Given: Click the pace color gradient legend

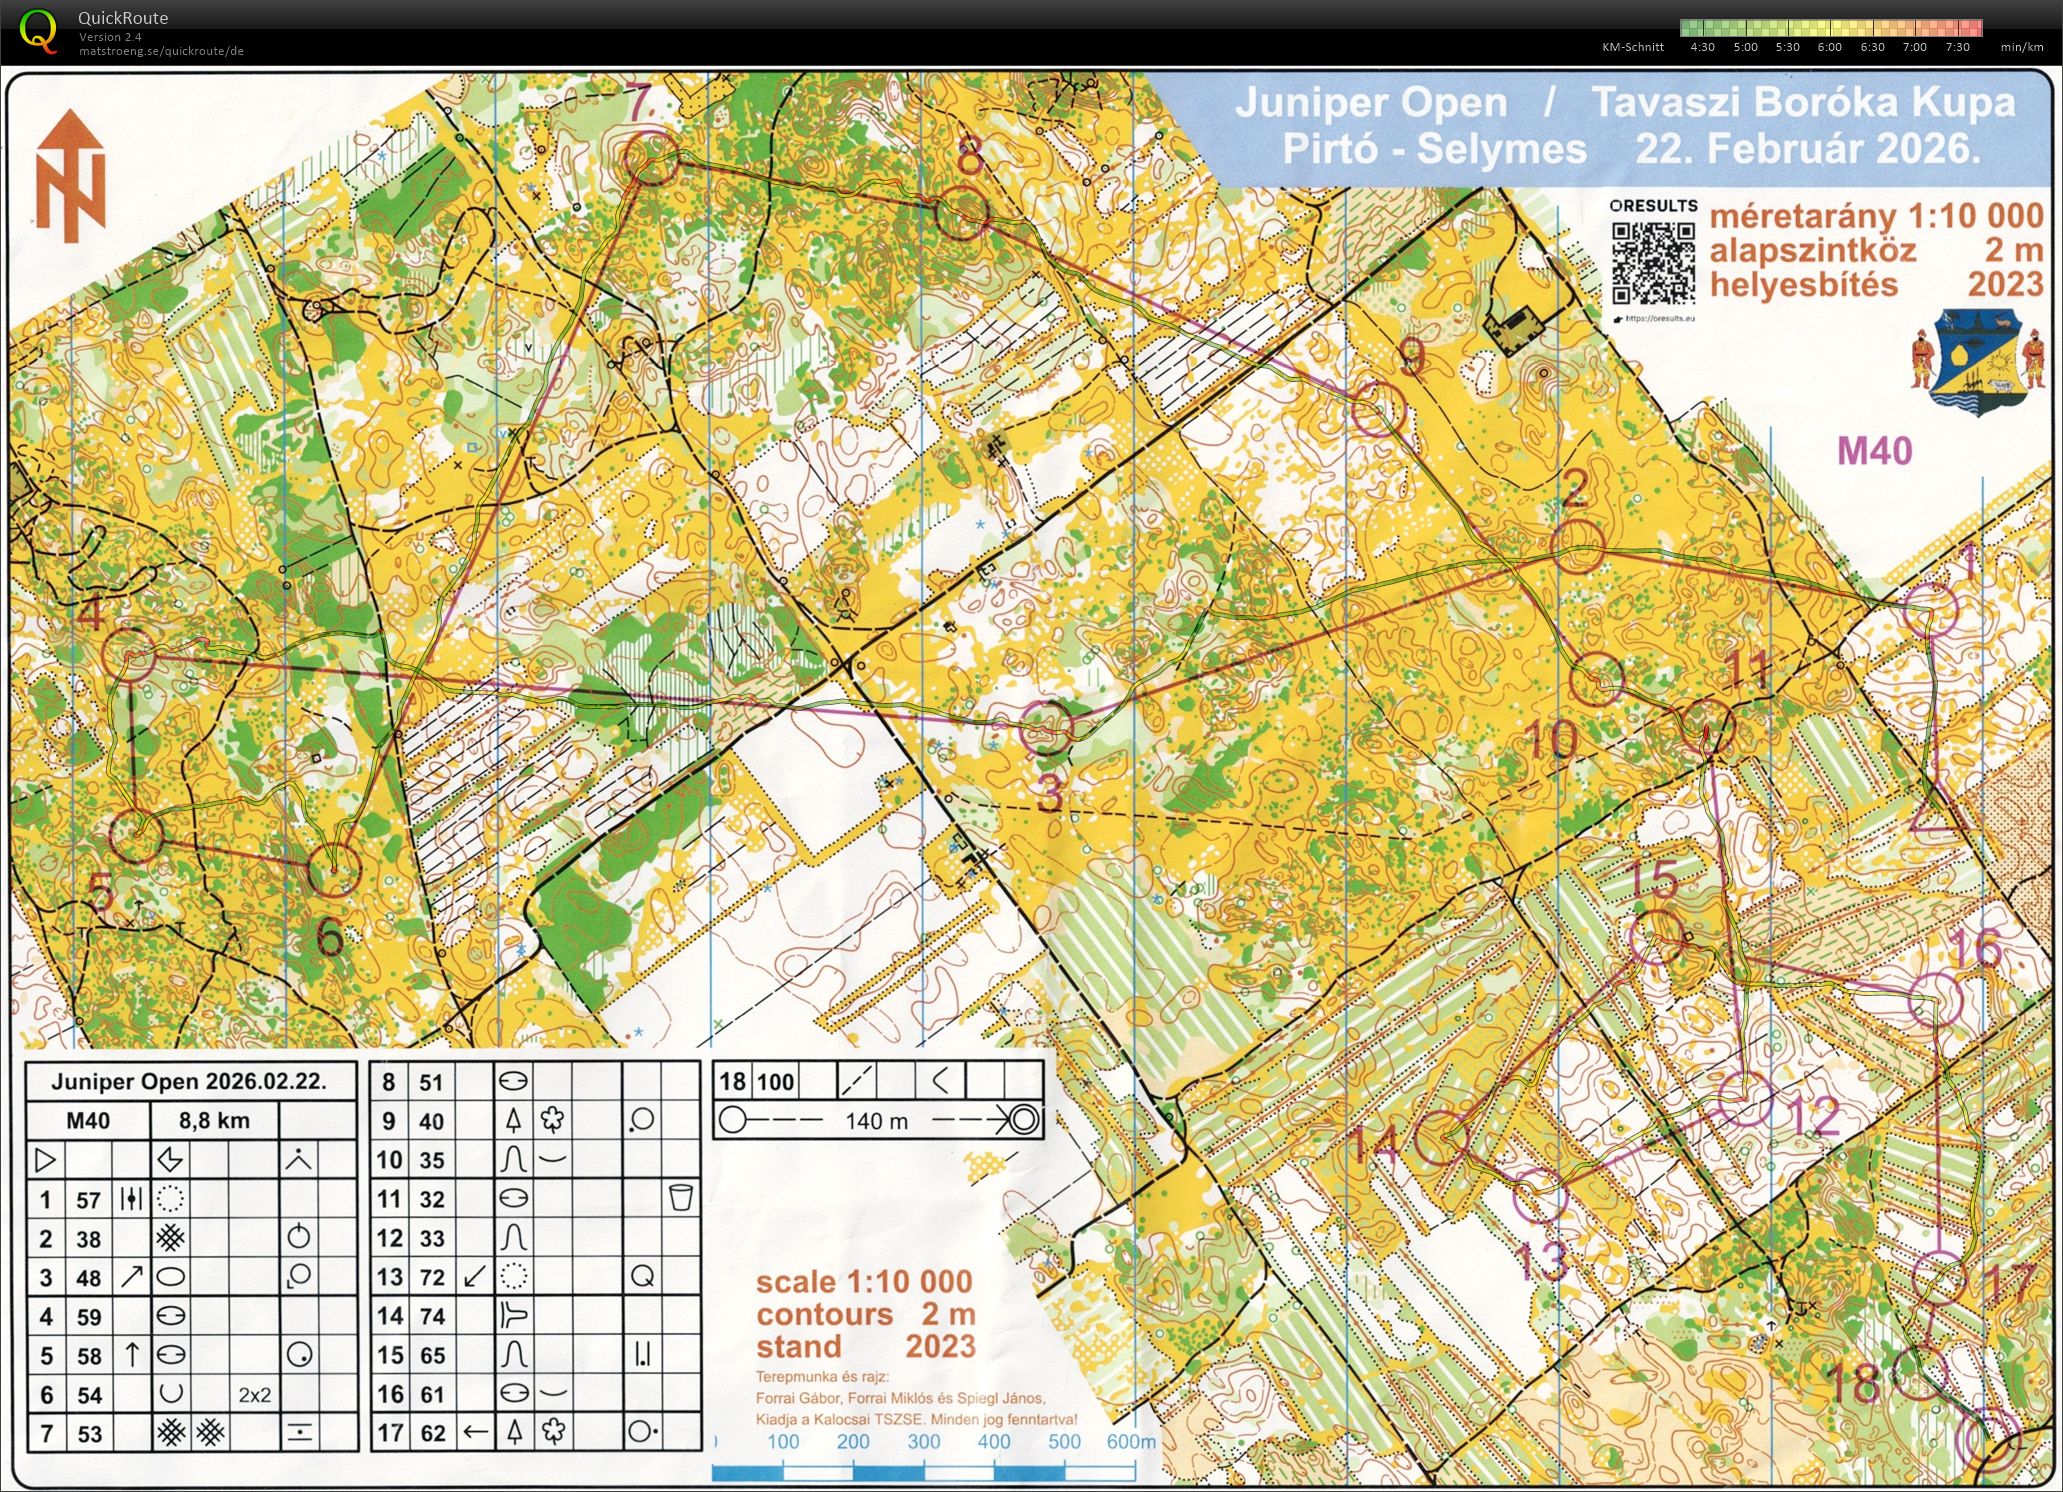Looking at the screenshot, I should tap(1830, 28).
